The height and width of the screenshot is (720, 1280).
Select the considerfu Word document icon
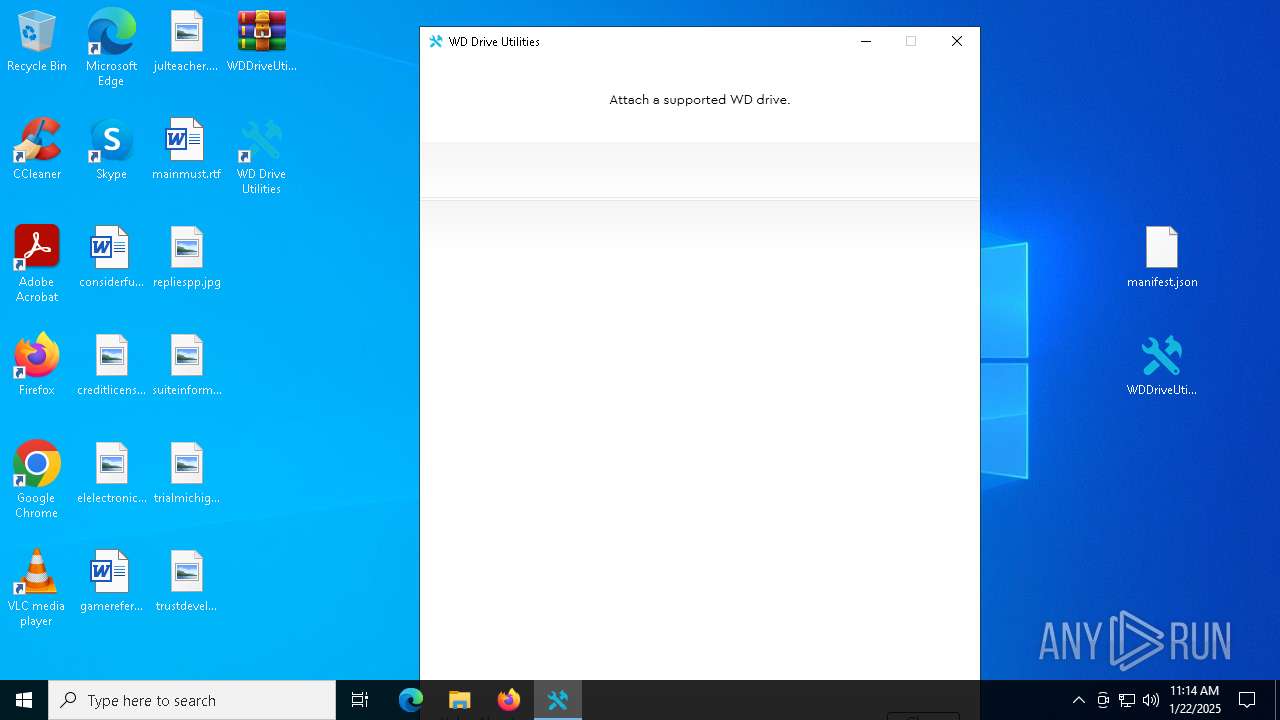[x=111, y=258]
